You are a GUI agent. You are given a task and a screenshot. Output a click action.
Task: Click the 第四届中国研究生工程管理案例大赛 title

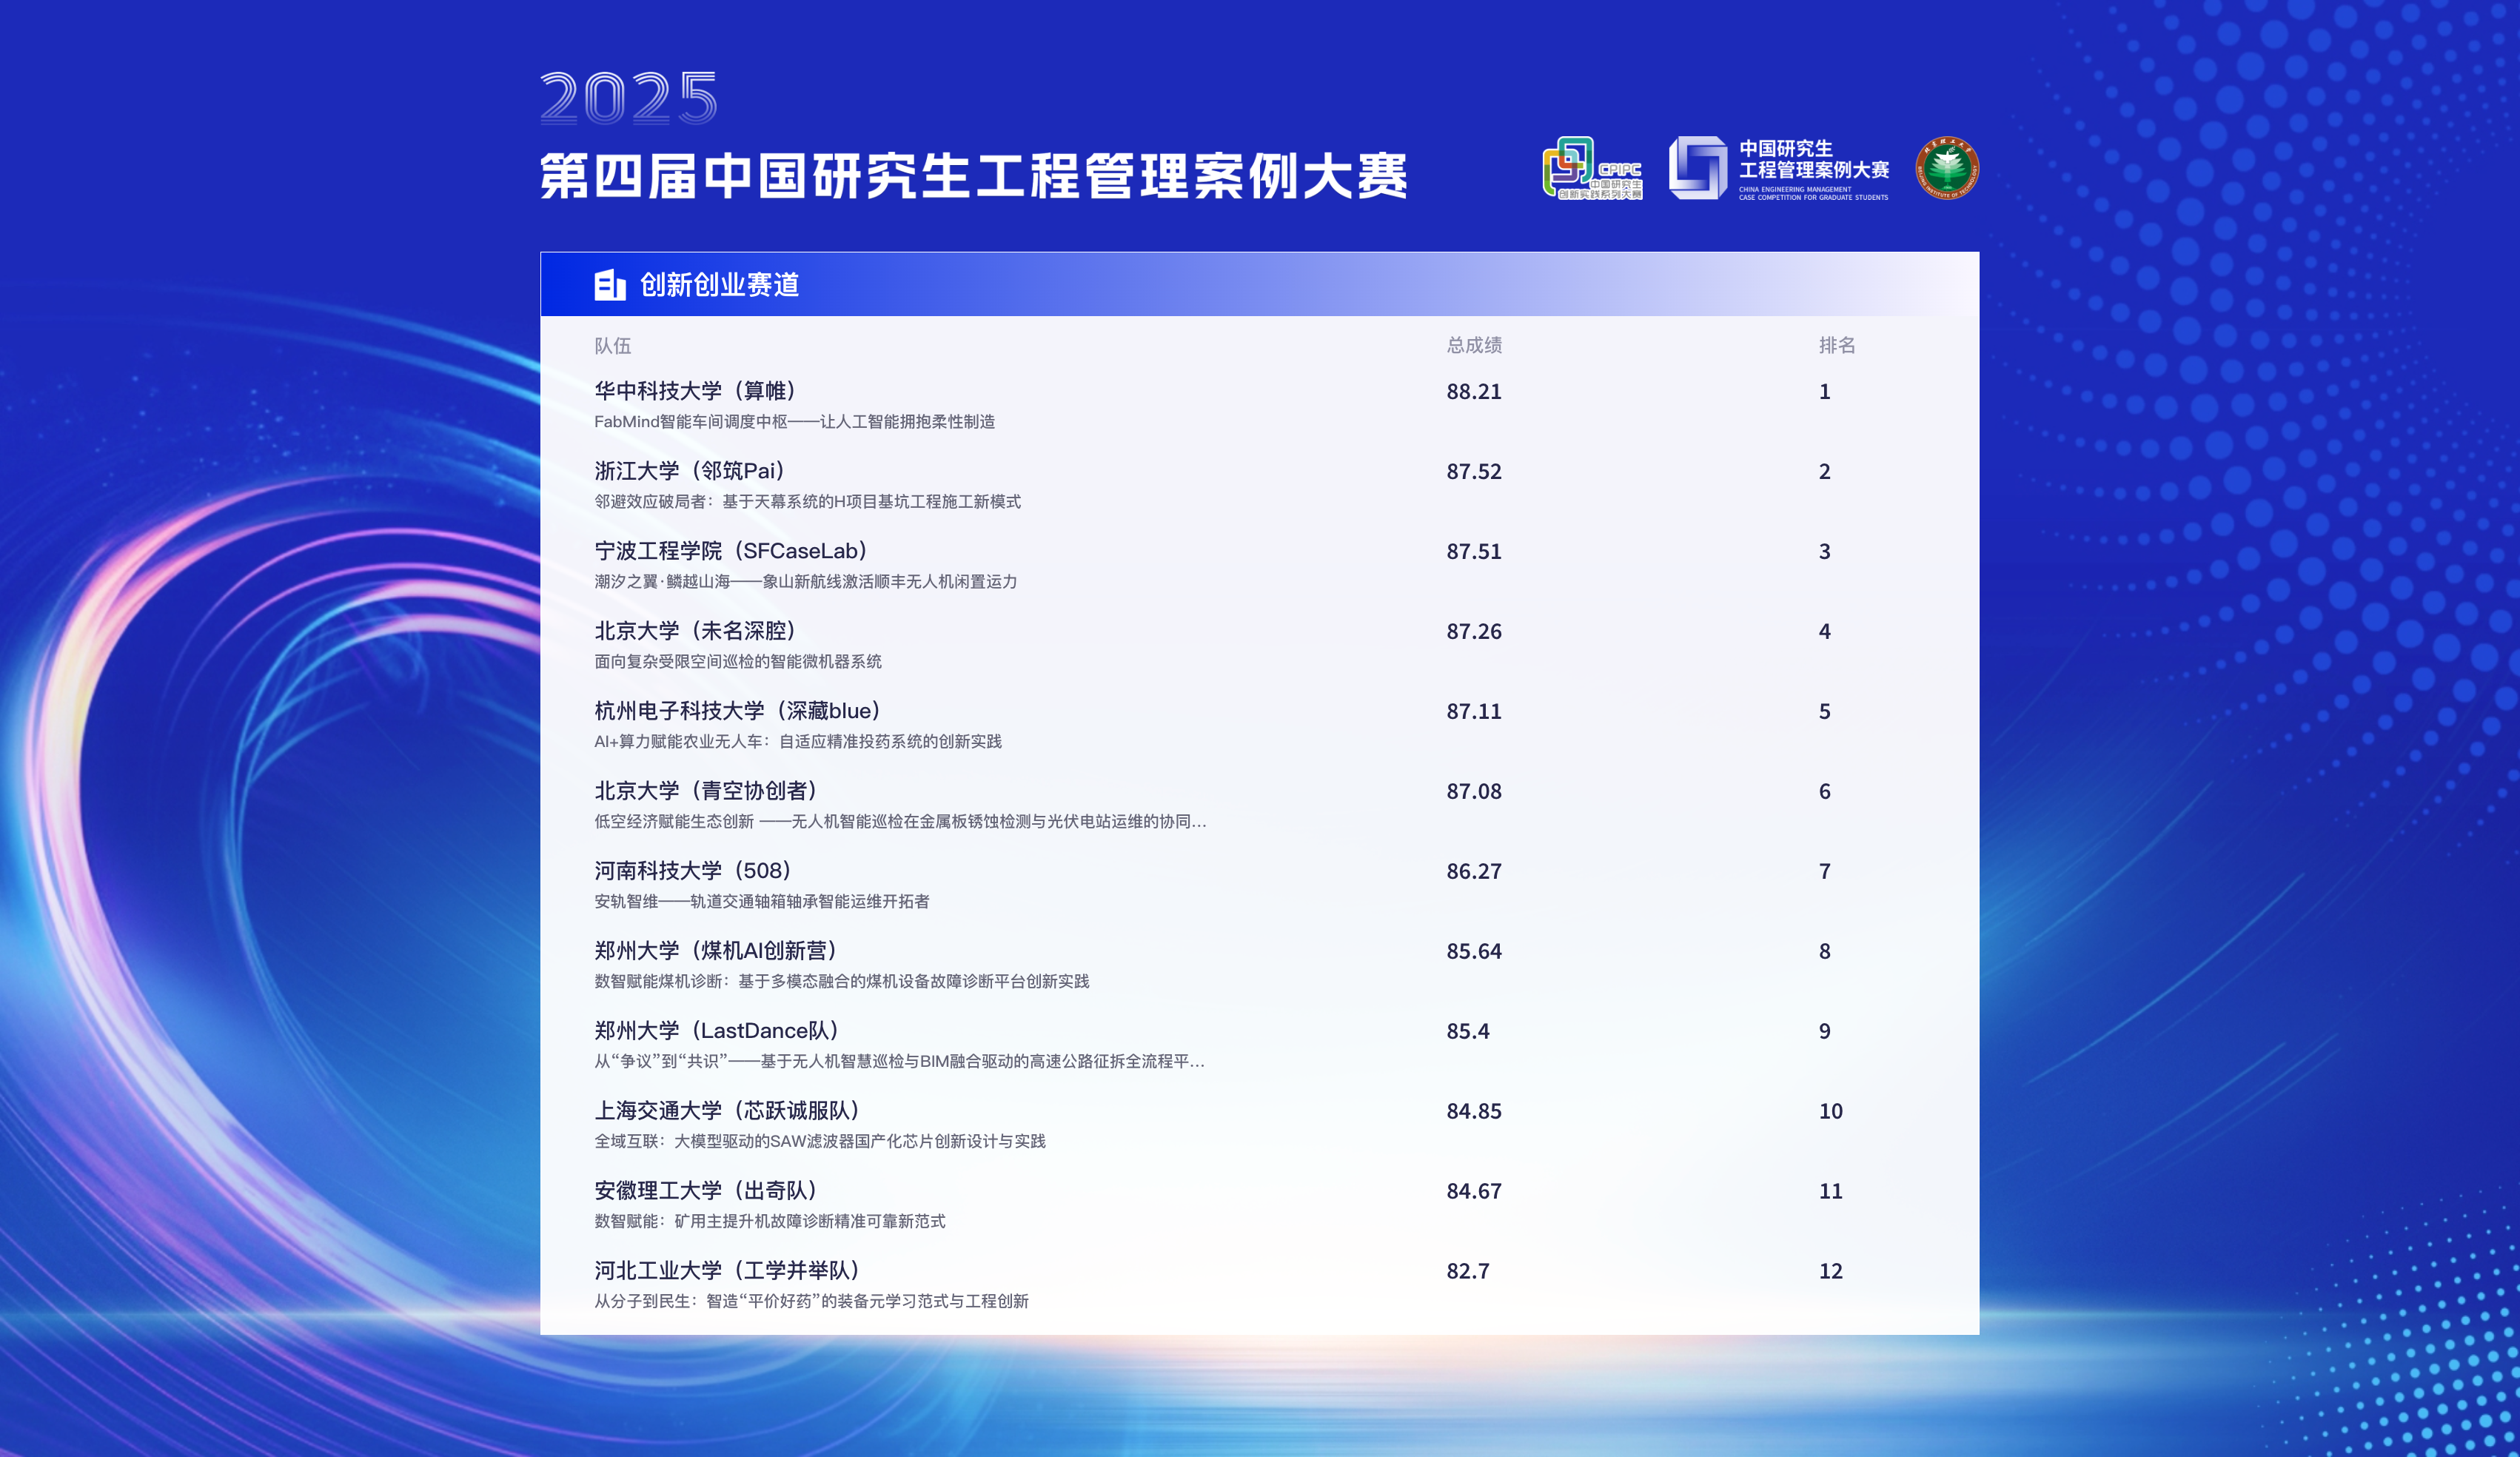click(x=973, y=177)
